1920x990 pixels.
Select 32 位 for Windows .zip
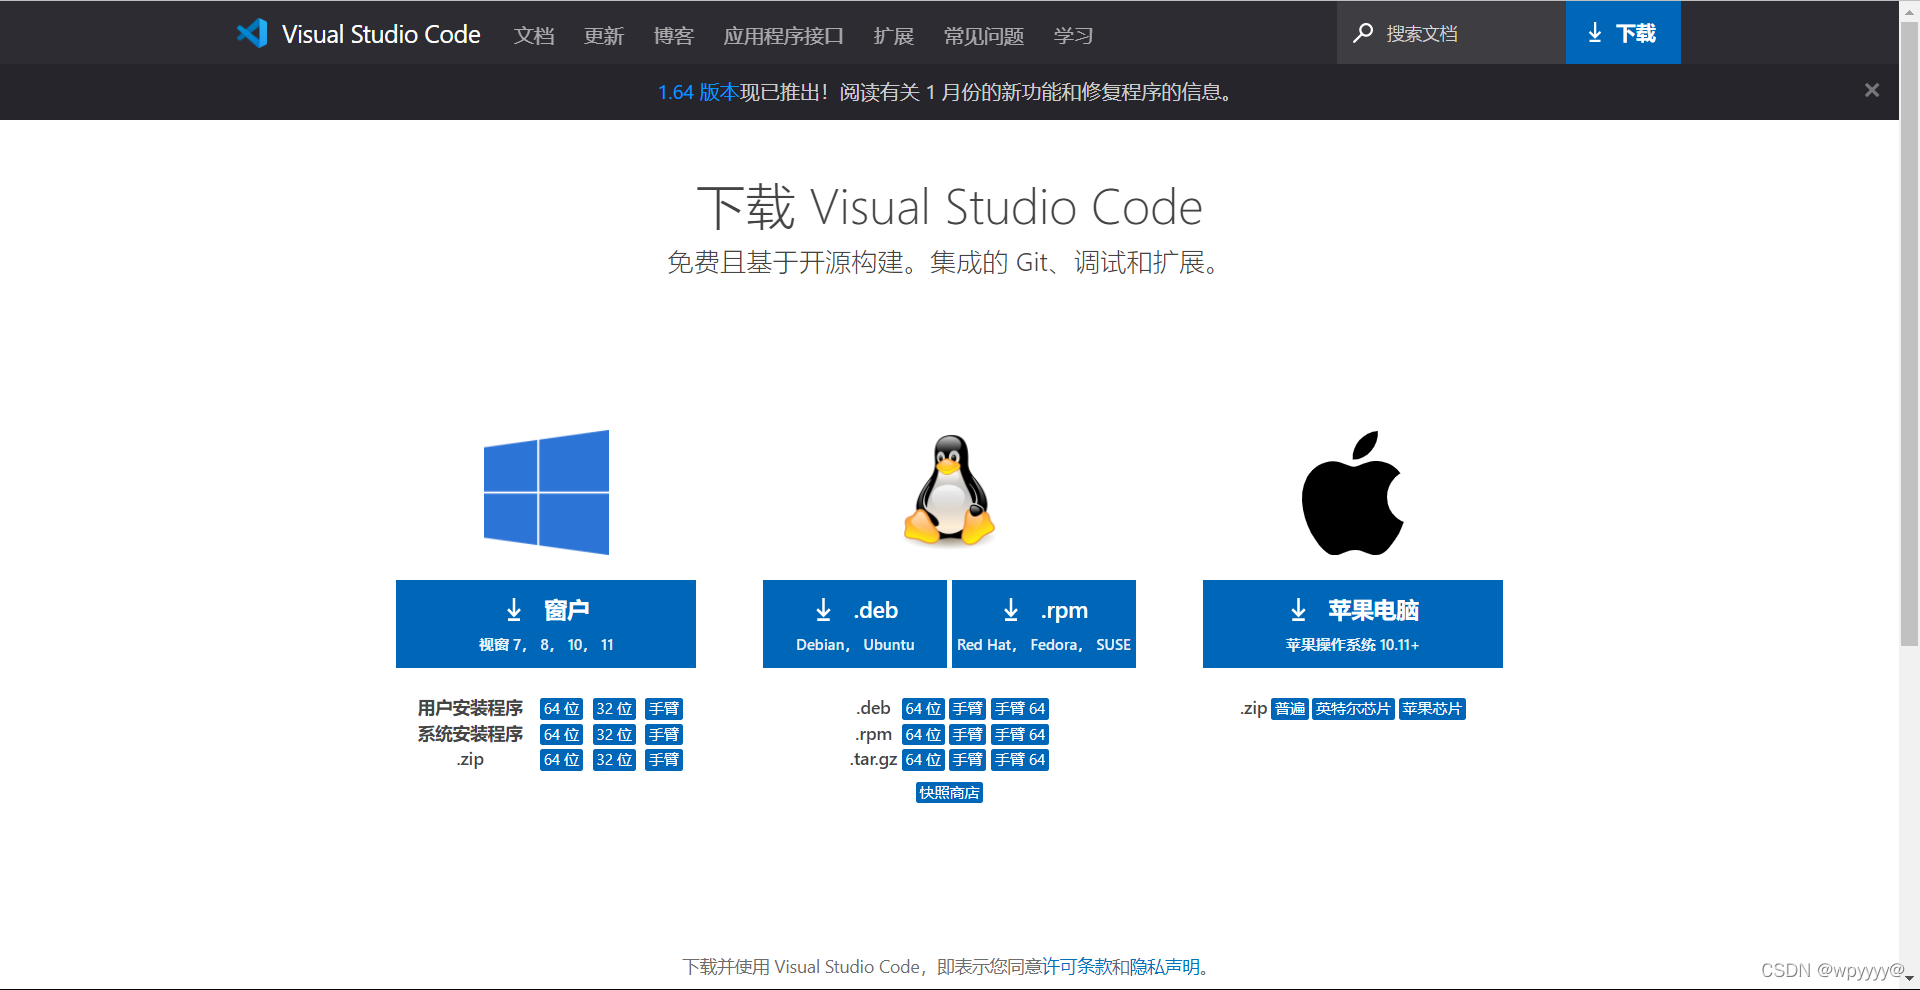(x=614, y=760)
